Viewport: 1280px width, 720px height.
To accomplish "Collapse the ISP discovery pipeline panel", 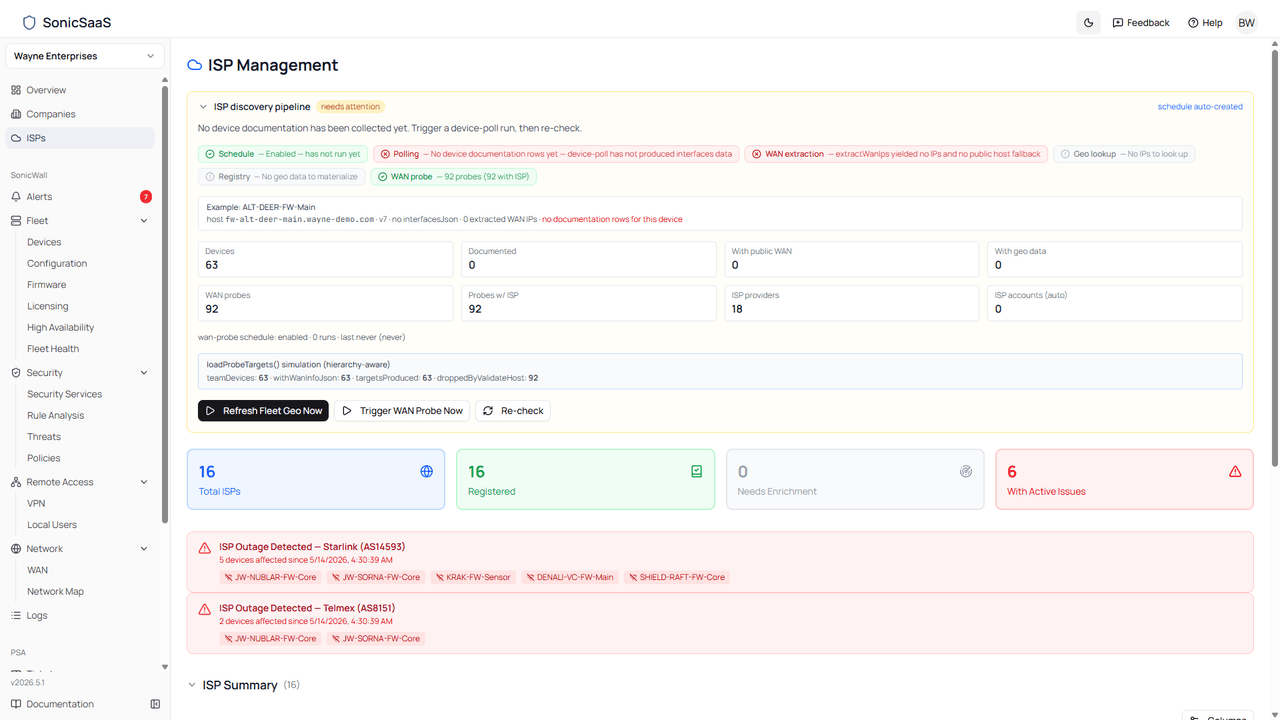I will point(203,107).
